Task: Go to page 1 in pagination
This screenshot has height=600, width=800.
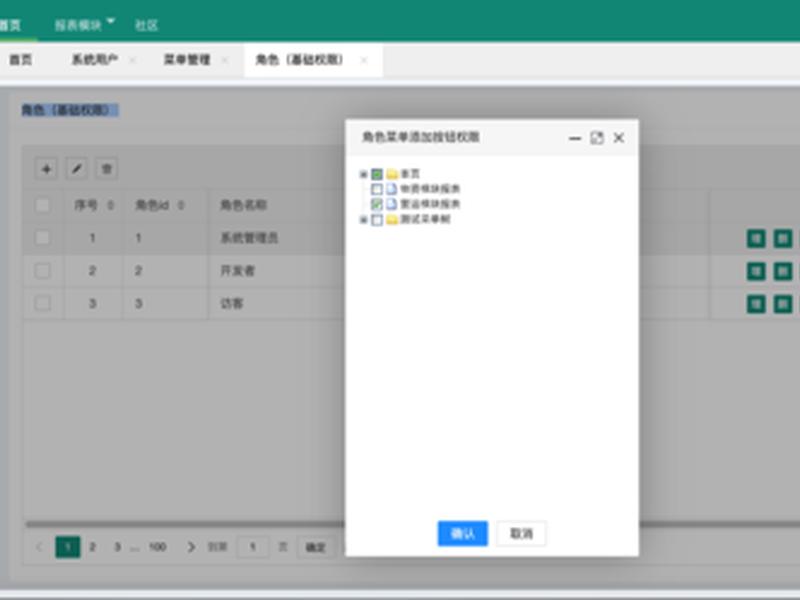Action: pos(68,547)
